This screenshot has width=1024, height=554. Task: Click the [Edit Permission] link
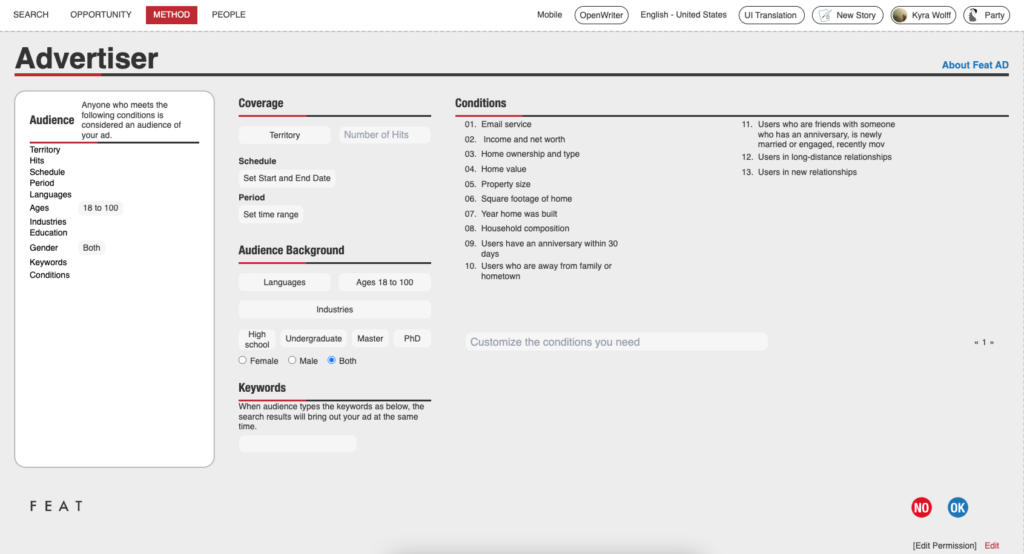click(944, 546)
